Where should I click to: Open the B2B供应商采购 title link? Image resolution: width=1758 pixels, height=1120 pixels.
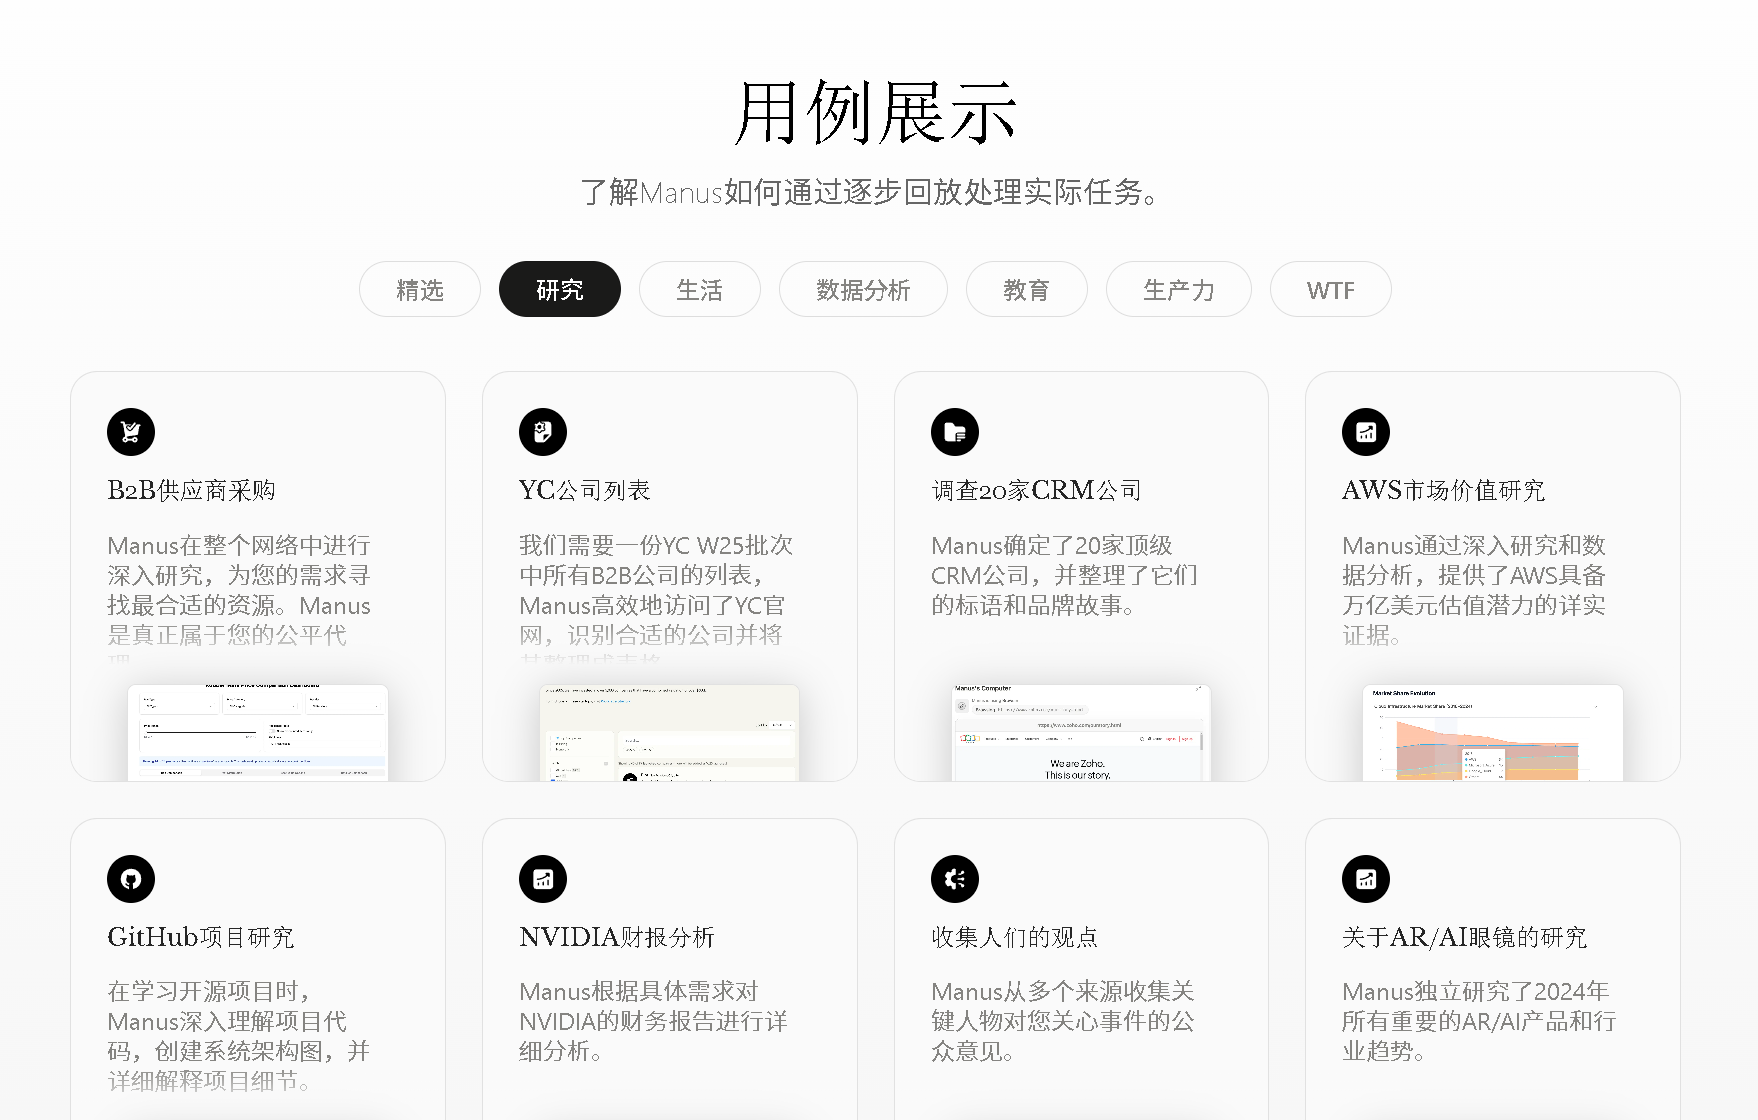coord(192,490)
